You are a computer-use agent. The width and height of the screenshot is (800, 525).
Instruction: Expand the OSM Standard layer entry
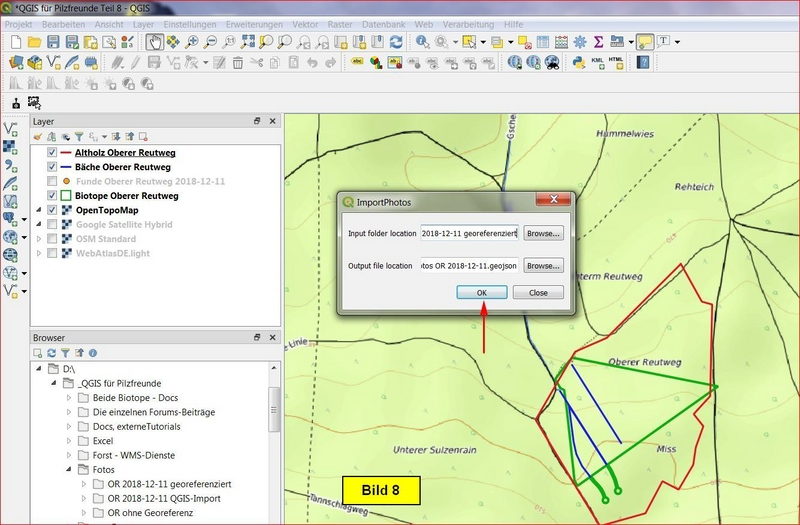pyautogui.click(x=39, y=239)
